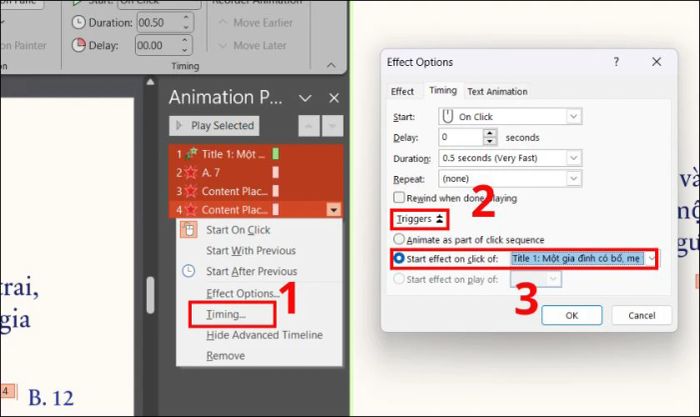Click OK in Effect Options dialog
This screenshot has height=417, width=700.
pyautogui.click(x=572, y=315)
